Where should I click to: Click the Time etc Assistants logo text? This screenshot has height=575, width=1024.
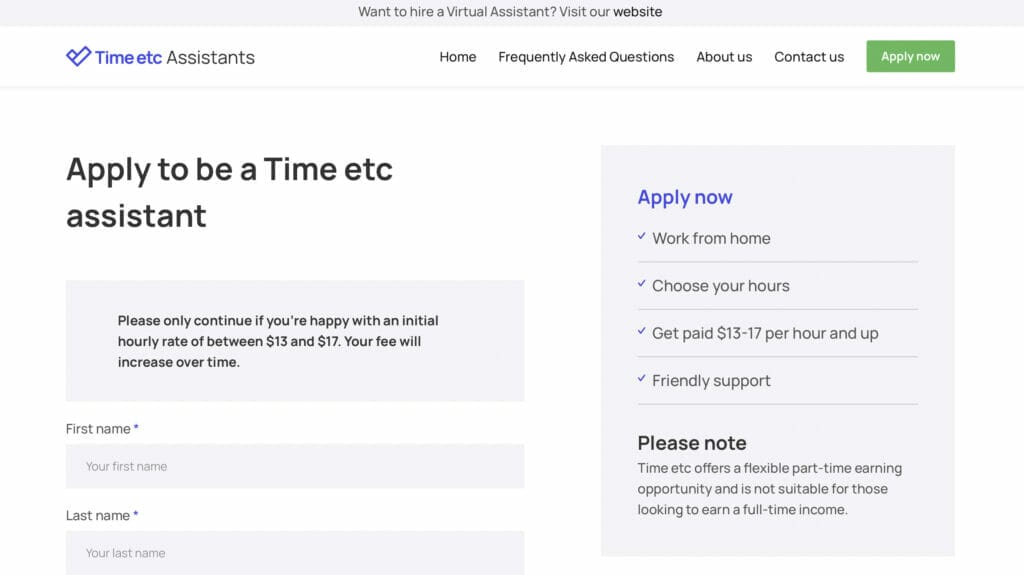click(174, 58)
